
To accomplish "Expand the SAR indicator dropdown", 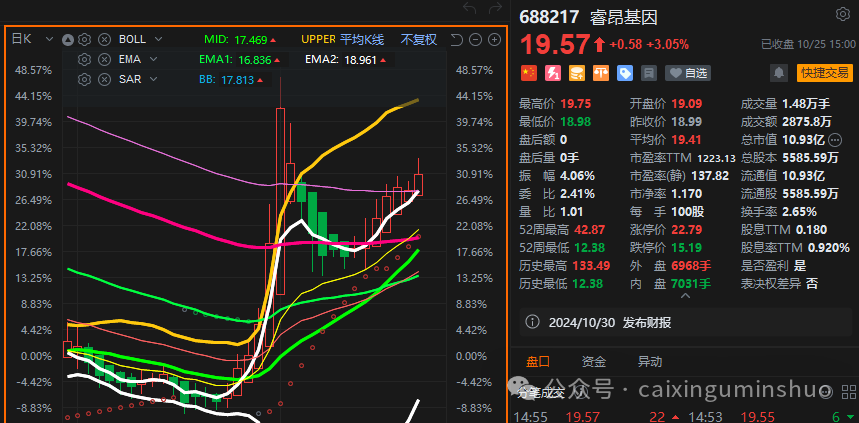I will pos(153,79).
